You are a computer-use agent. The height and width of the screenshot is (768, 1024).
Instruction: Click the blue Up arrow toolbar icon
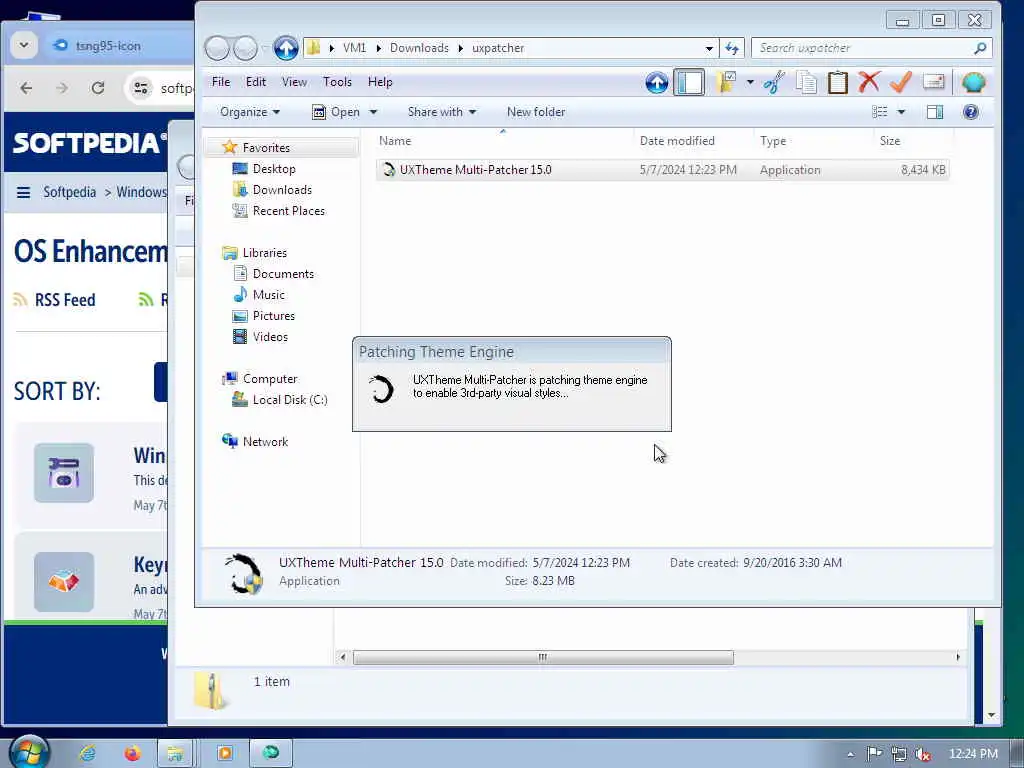tap(657, 83)
